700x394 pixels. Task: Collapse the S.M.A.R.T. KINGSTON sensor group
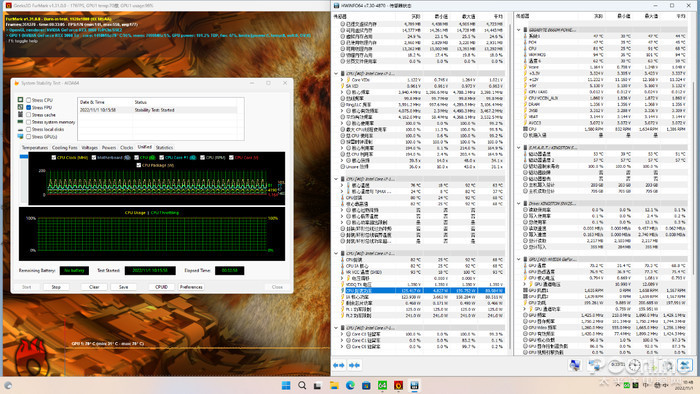click(519, 147)
